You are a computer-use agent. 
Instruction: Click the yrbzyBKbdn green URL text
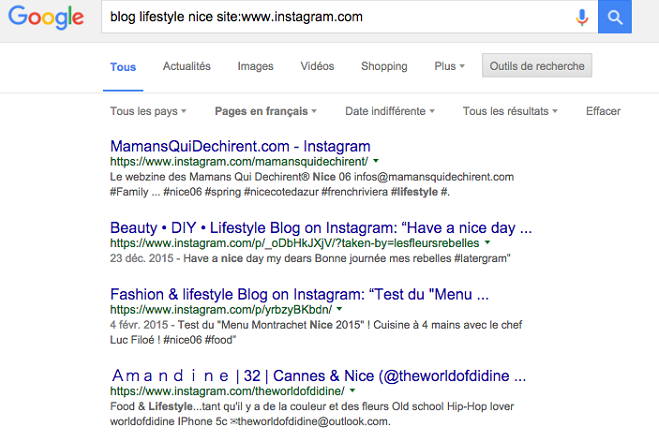(x=221, y=310)
